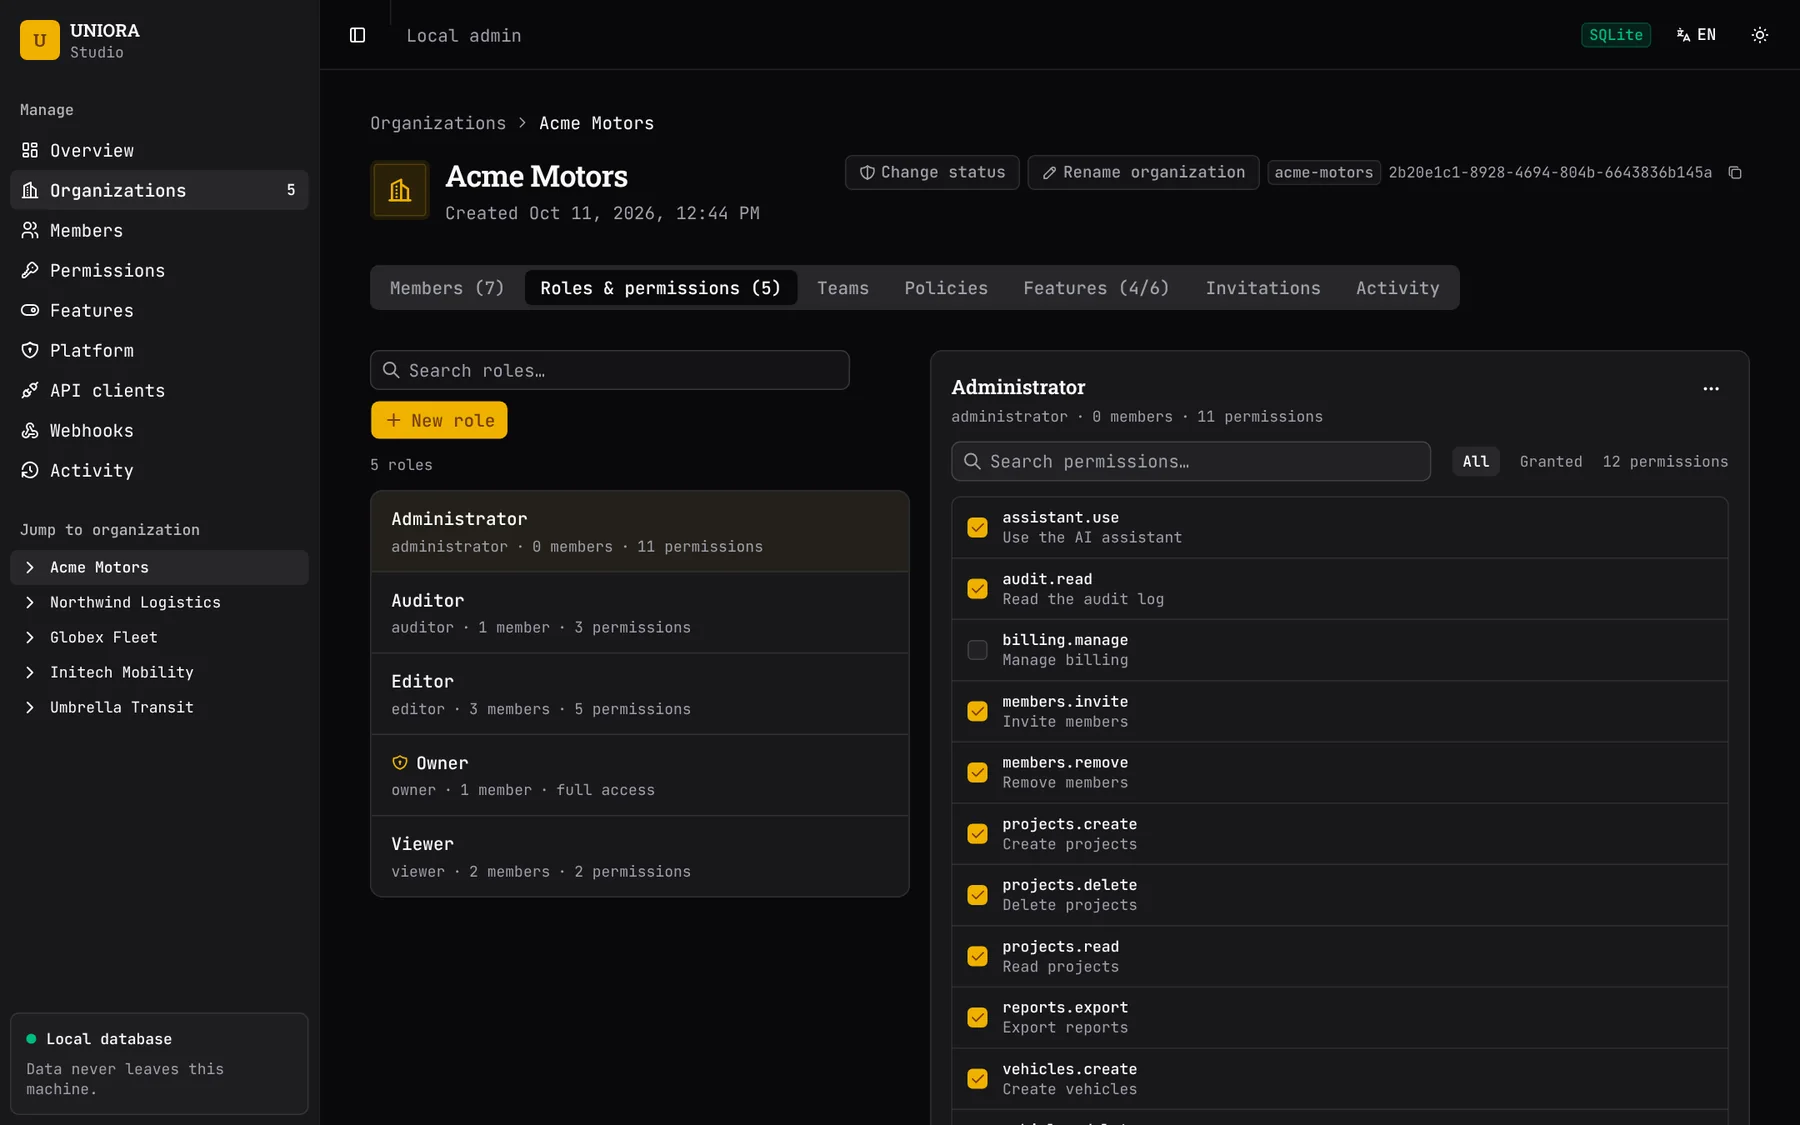Click Rename organization button
The height and width of the screenshot is (1125, 1800).
point(1143,173)
